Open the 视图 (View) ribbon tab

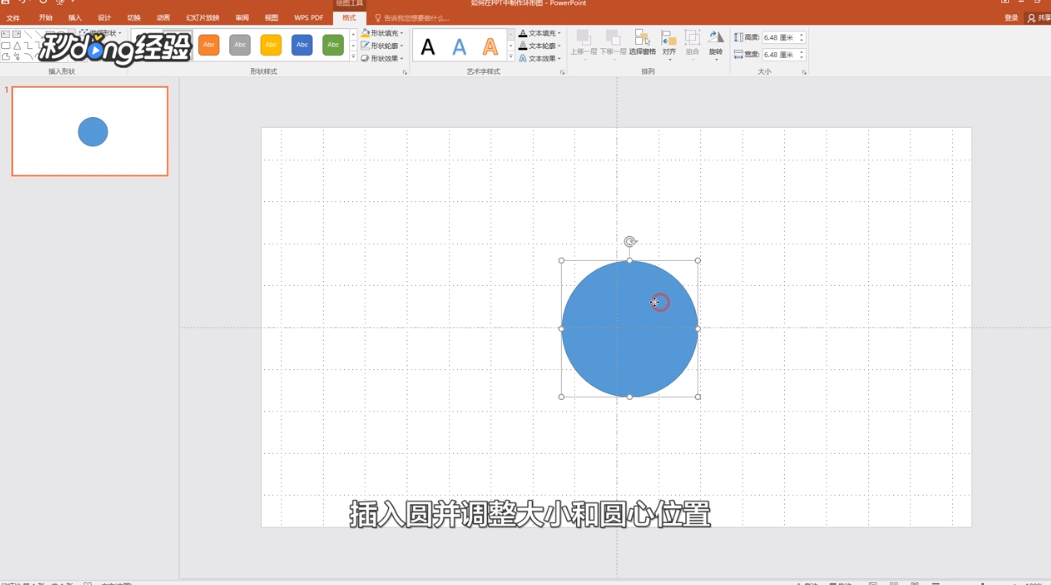pyautogui.click(x=271, y=18)
